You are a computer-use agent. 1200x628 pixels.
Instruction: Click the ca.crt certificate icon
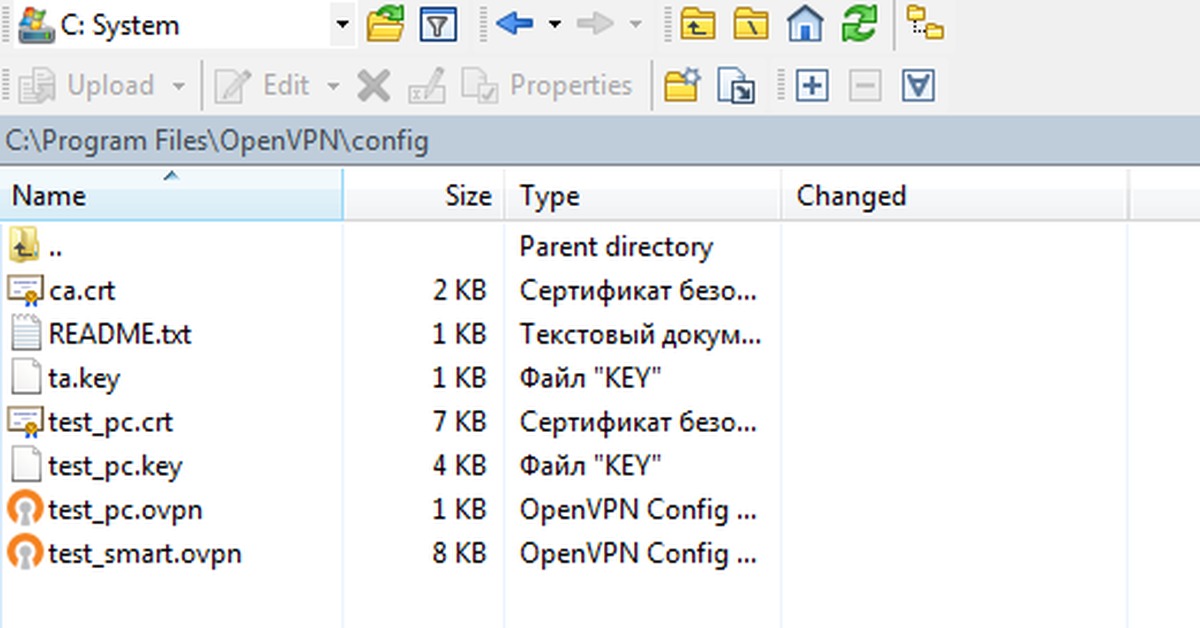(24, 290)
